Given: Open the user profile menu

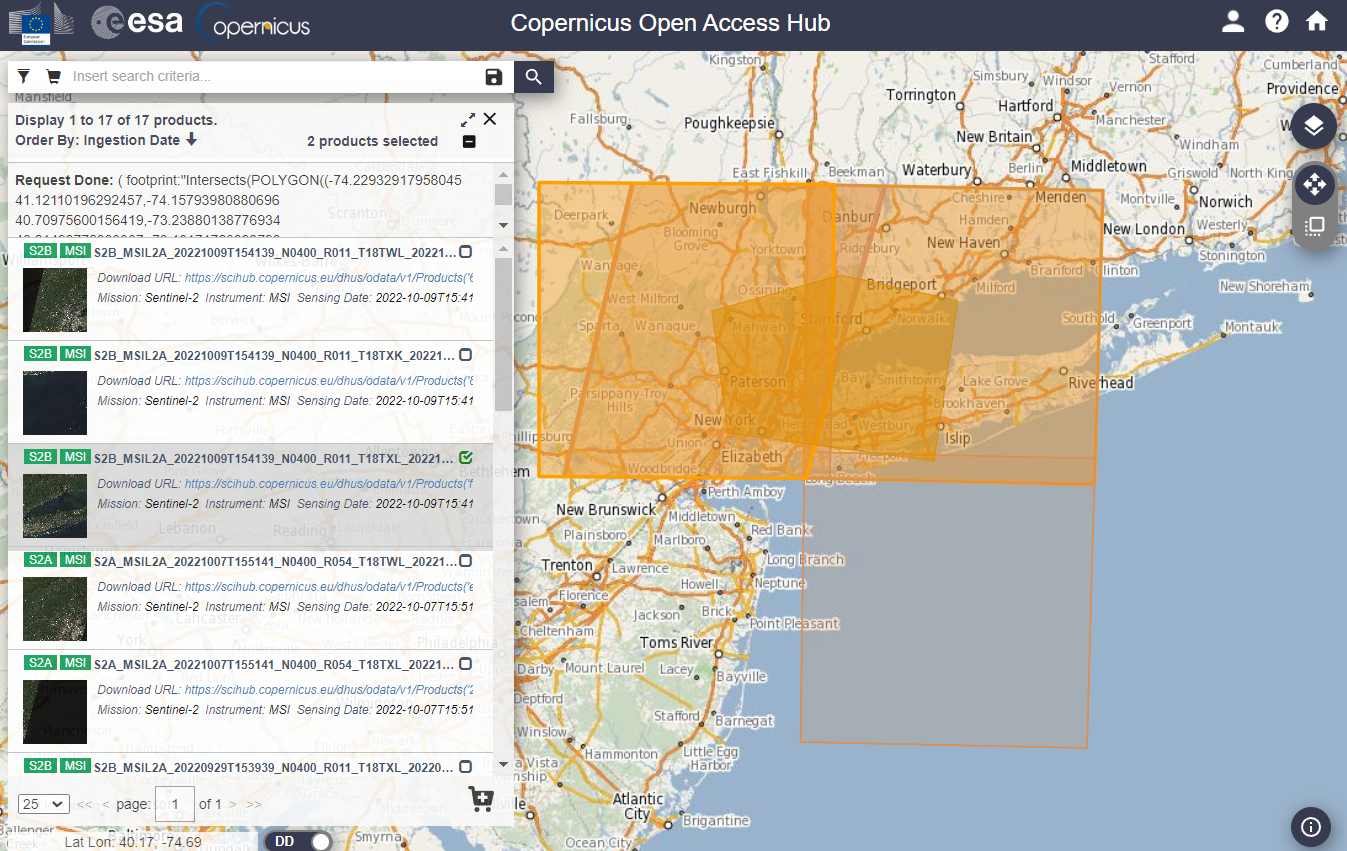Looking at the screenshot, I should click(1233, 21).
